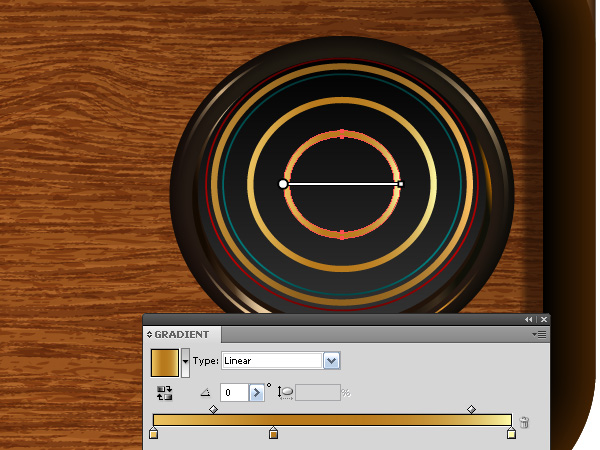Click the aspect ratio icon
600x450 pixels.
[x=285, y=393]
